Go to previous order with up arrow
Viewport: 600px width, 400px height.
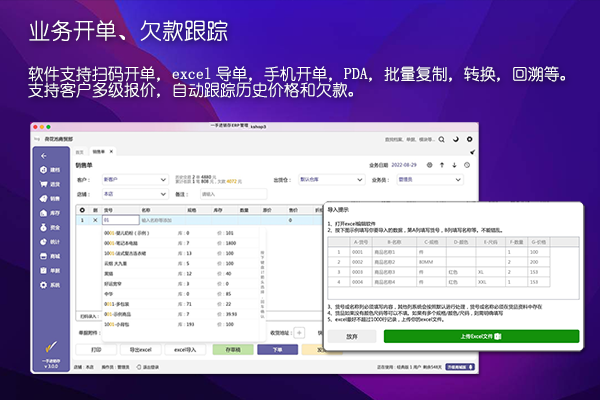pyautogui.click(x=442, y=165)
